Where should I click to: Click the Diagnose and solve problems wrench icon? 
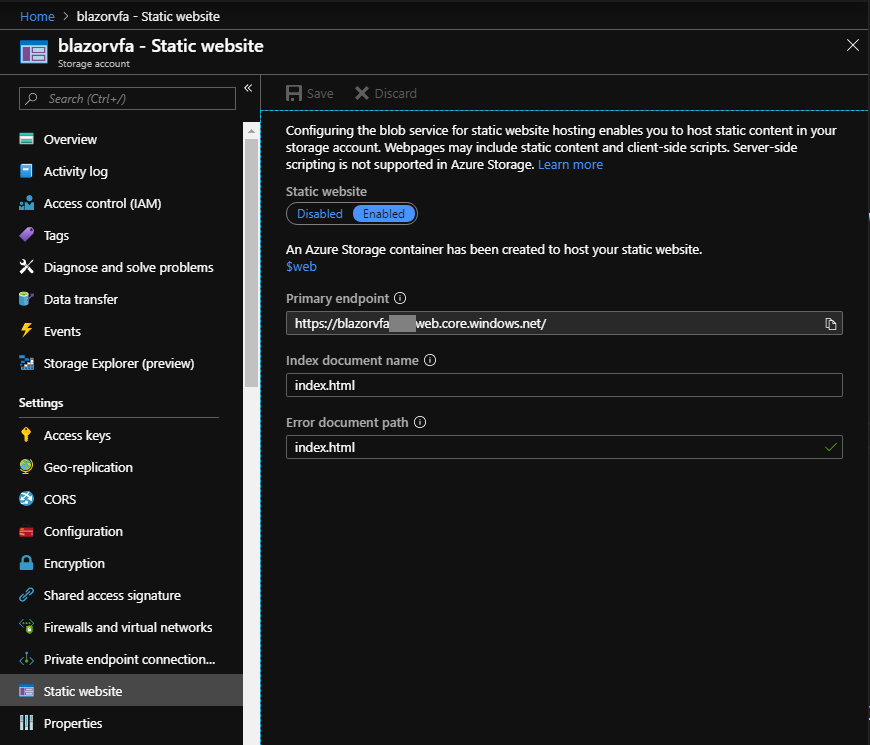coord(26,267)
